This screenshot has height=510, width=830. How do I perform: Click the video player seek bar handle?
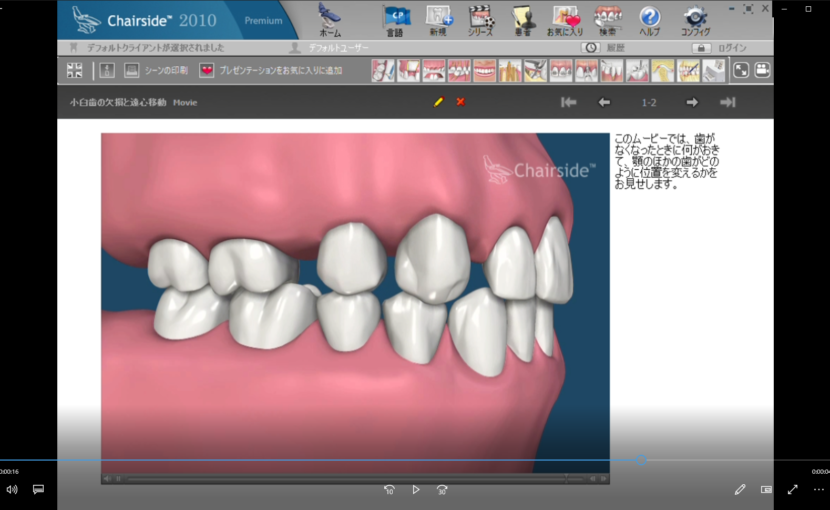[x=641, y=460]
